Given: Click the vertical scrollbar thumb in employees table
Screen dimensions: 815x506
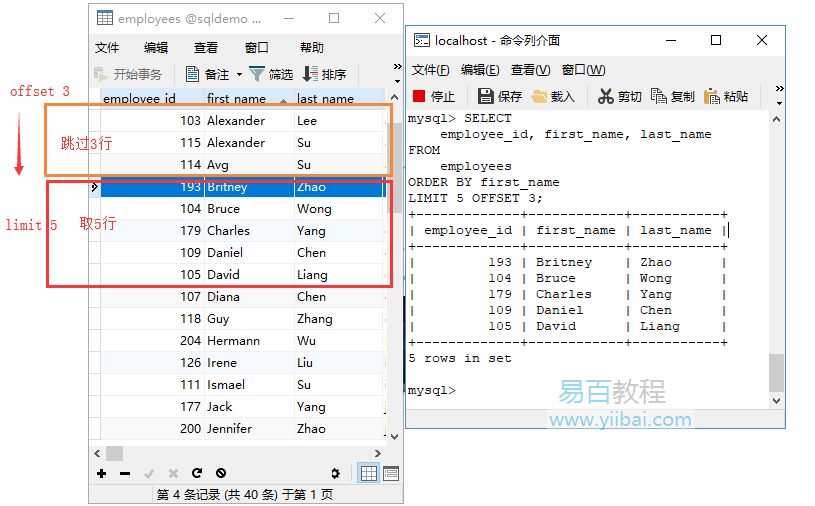Looking at the screenshot, I should pyautogui.click(x=396, y=166).
